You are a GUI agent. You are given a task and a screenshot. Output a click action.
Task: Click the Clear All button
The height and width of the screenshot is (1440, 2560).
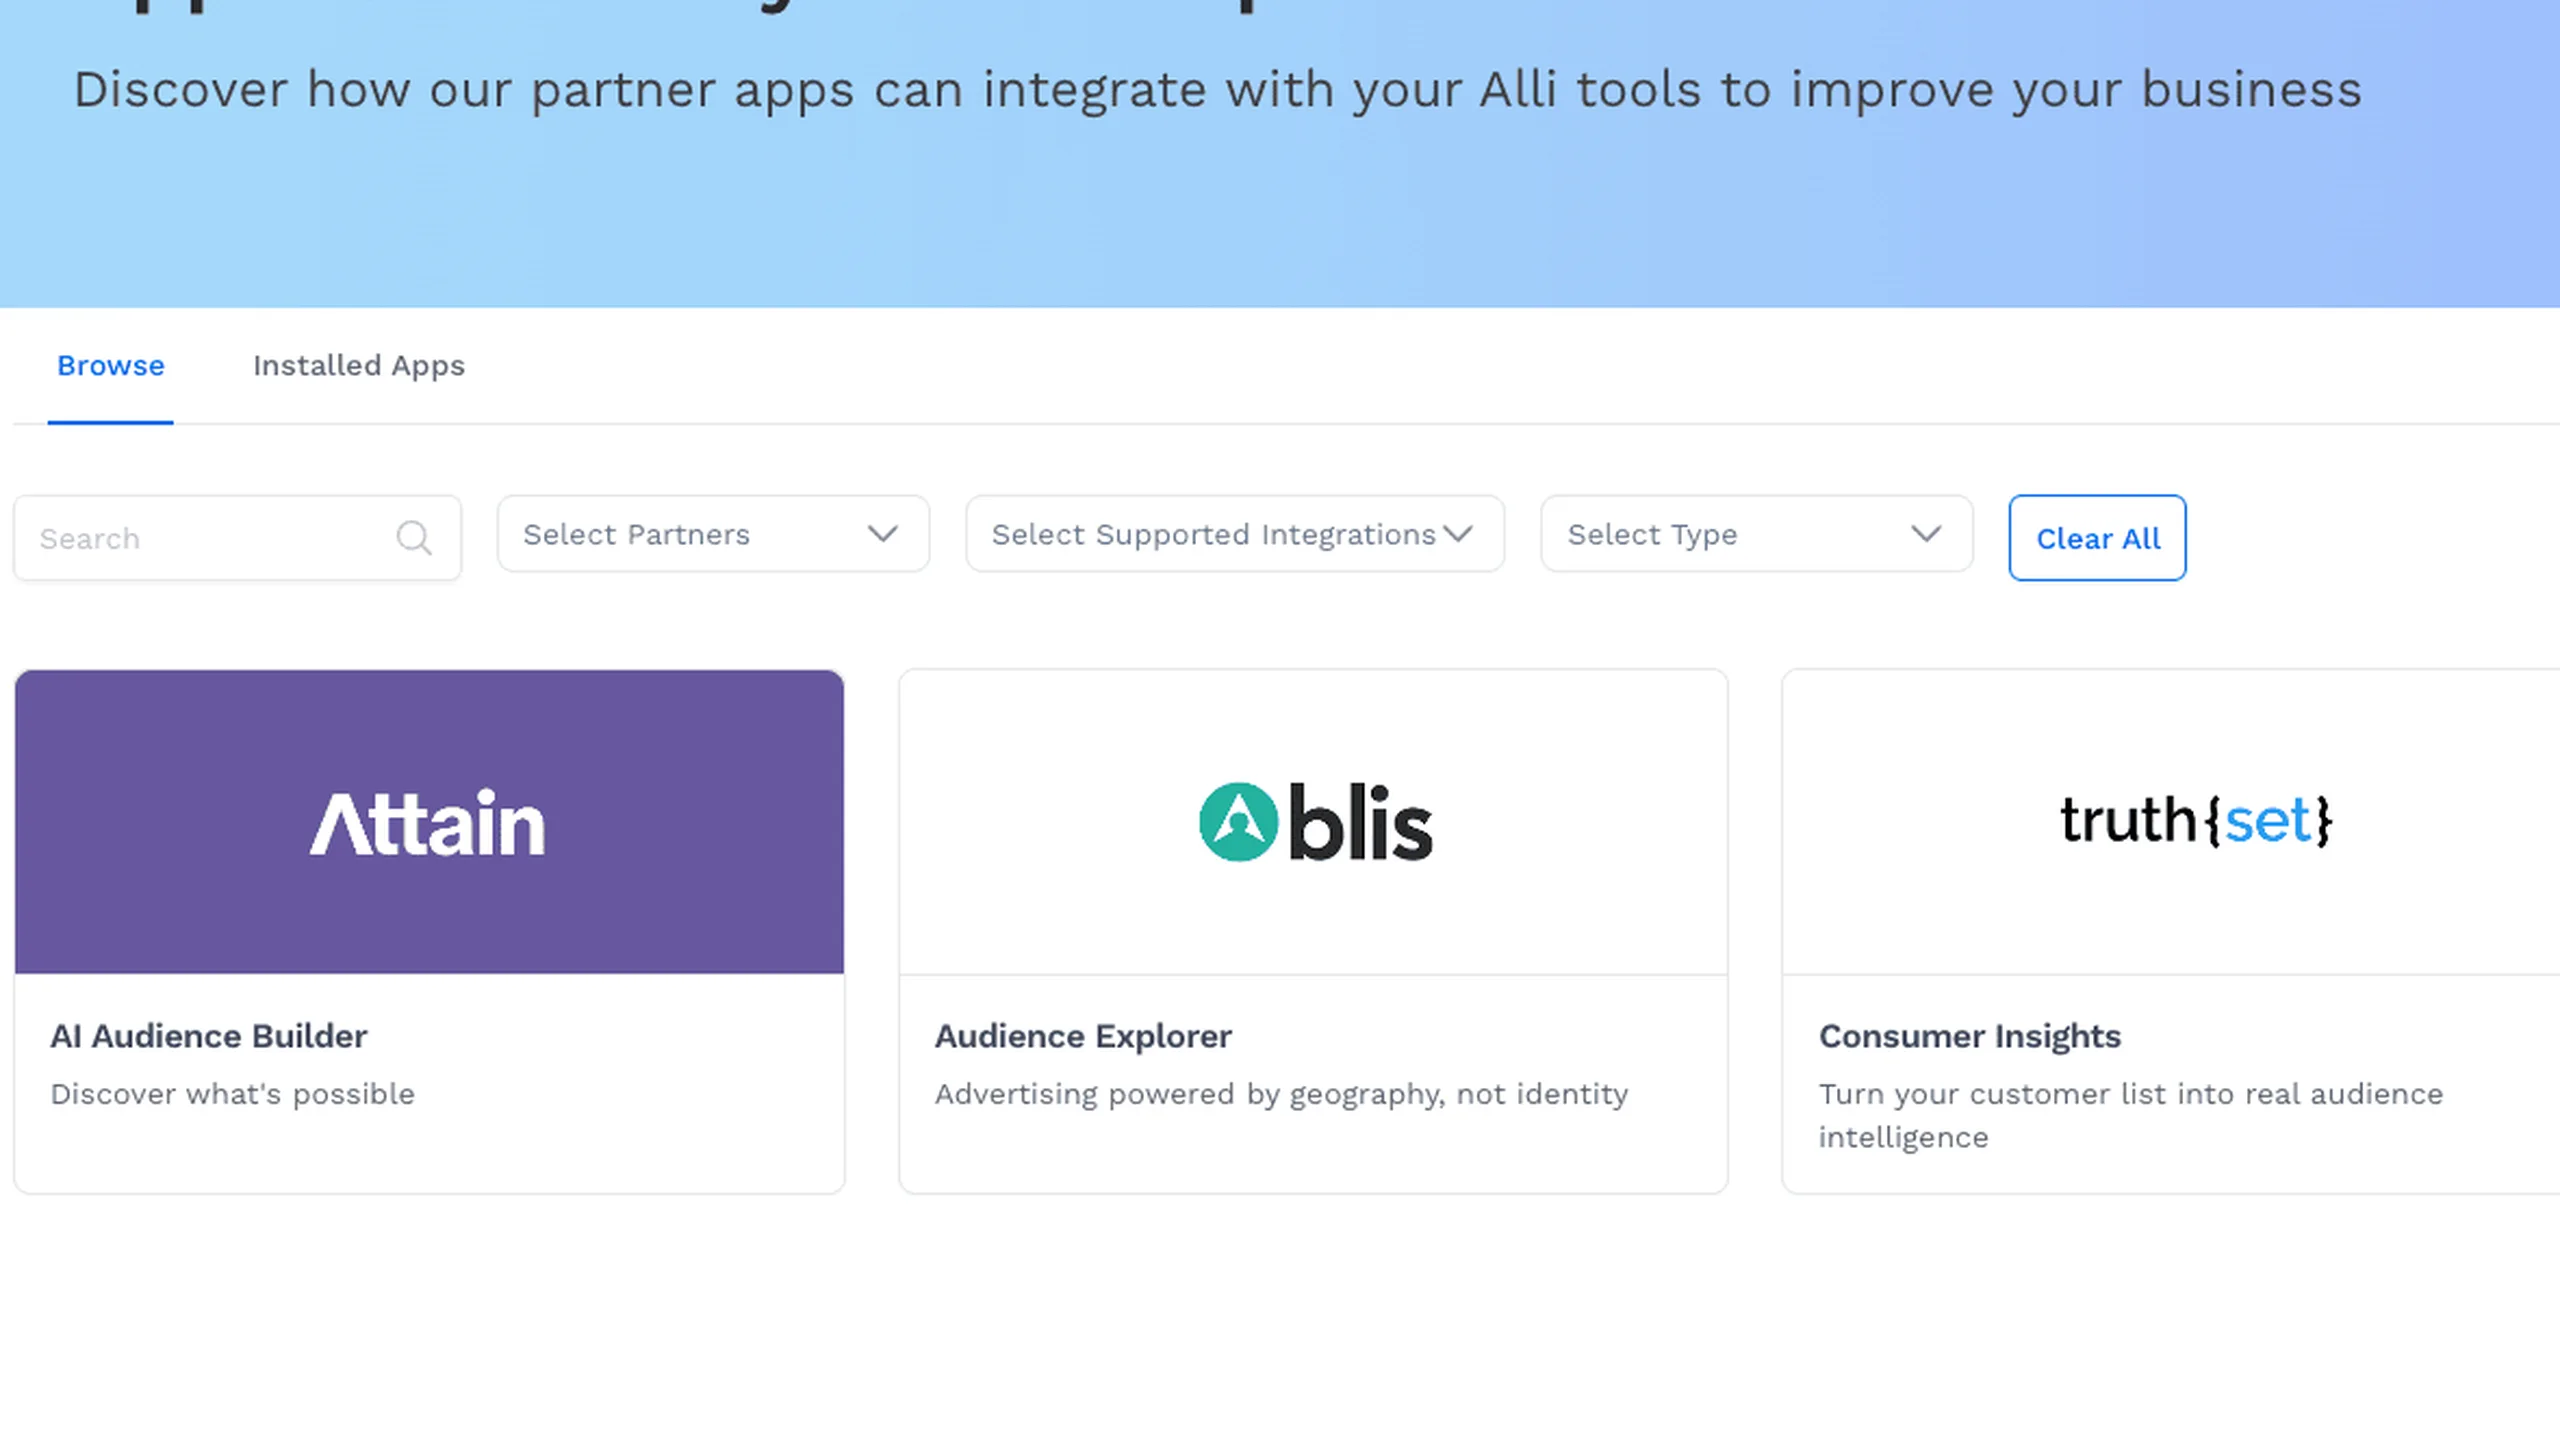[x=2097, y=538]
